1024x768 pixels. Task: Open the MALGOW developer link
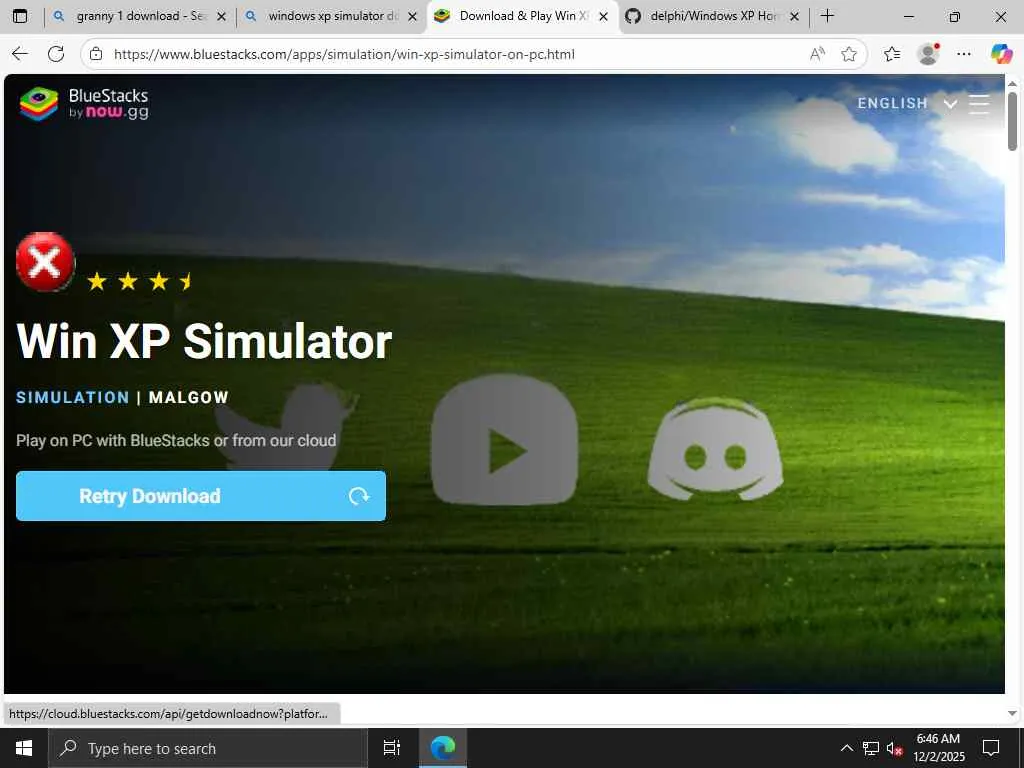tap(189, 397)
